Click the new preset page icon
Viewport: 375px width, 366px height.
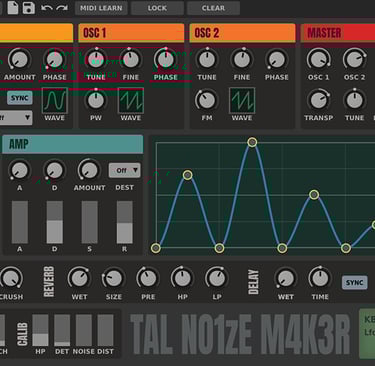pos(13,8)
